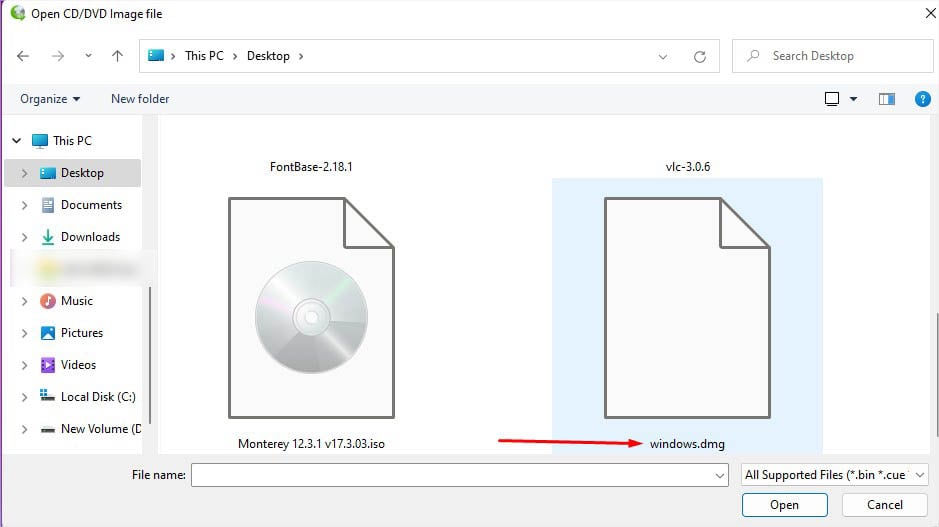Screen dimensions: 939x527
Task: Expand the Videos tree node
Action: (x=24, y=365)
